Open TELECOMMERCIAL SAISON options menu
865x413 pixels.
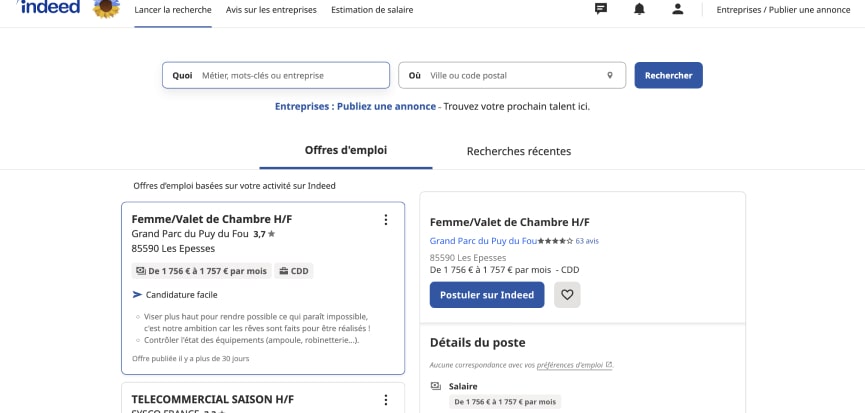[x=386, y=400]
